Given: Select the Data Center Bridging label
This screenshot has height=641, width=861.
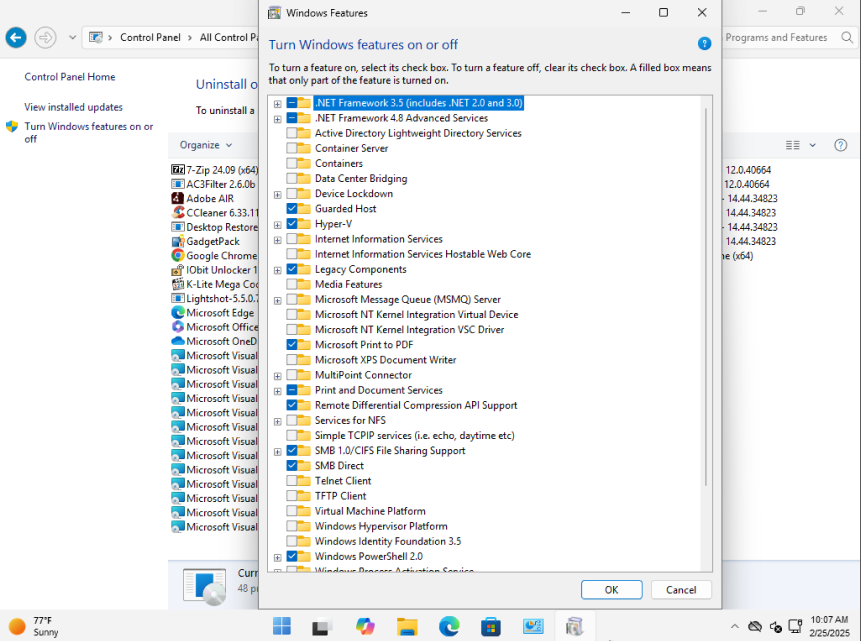Looking at the screenshot, I should point(361,179).
